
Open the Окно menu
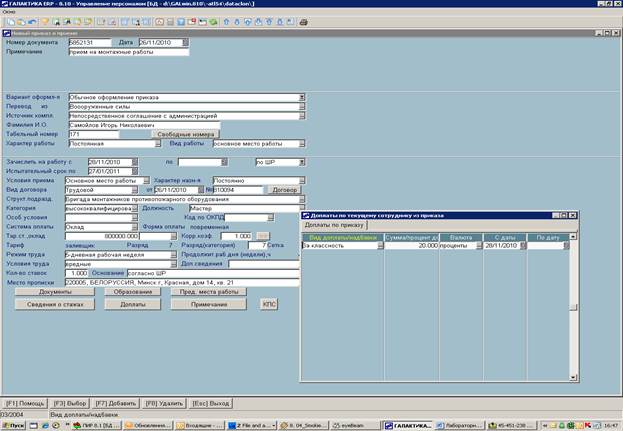[10, 11]
